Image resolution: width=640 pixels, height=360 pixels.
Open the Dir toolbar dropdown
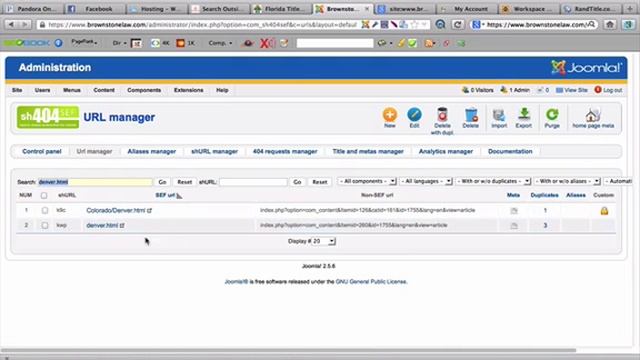click(x=119, y=43)
